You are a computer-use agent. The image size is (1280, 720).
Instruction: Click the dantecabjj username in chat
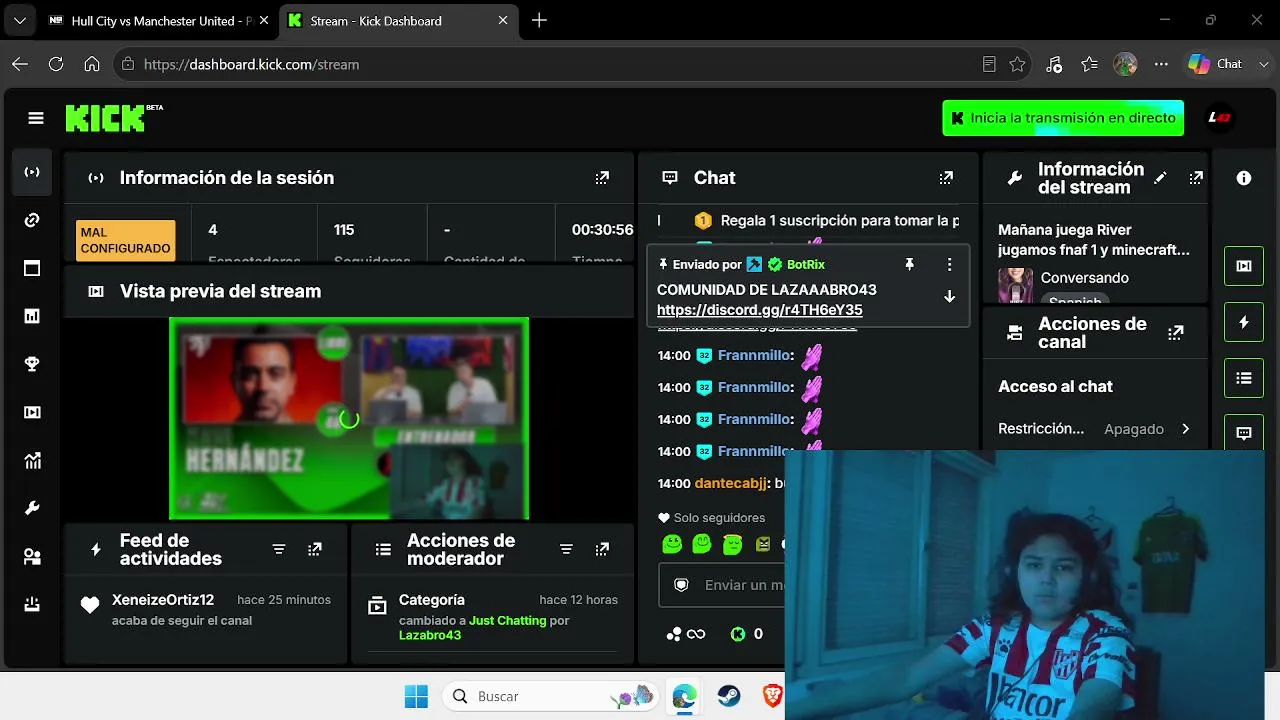[x=730, y=483]
